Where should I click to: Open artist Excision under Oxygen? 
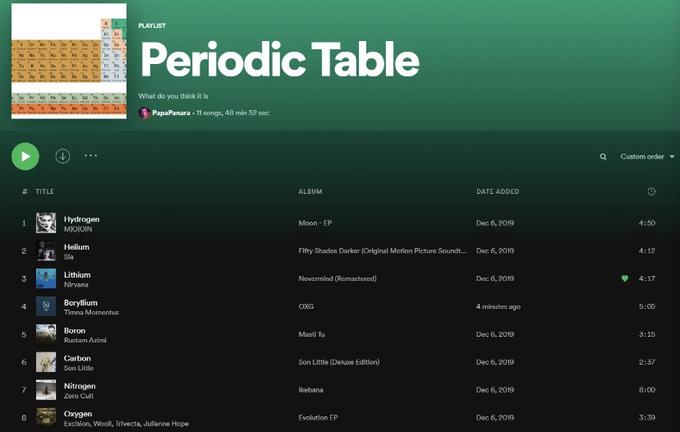coord(76,423)
